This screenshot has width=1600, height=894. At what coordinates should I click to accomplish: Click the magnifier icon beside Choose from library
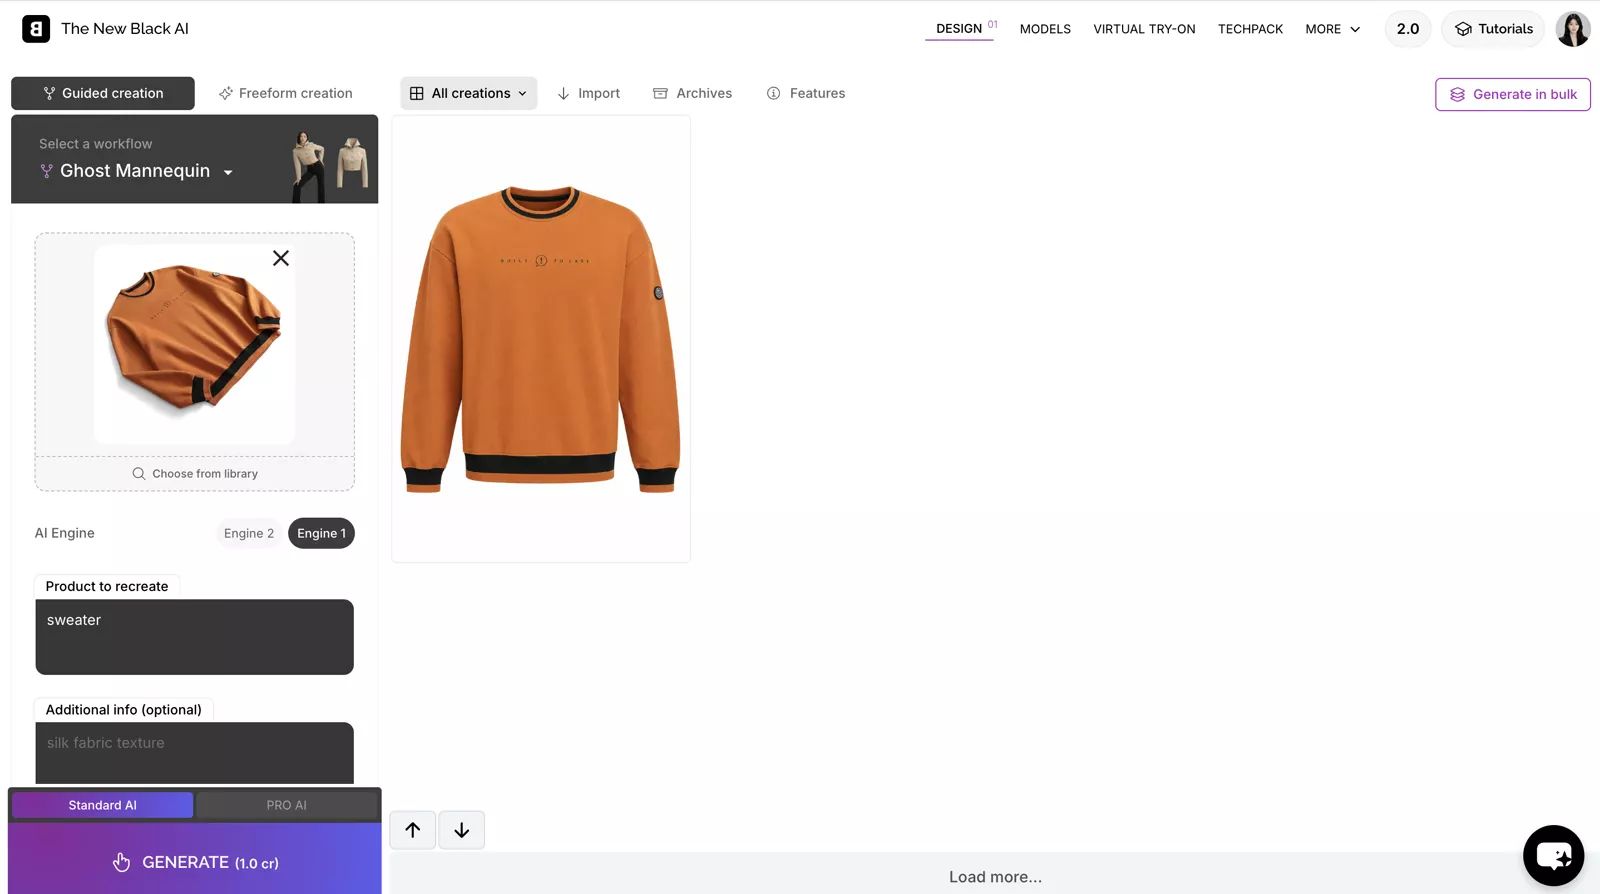click(x=139, y=474)
